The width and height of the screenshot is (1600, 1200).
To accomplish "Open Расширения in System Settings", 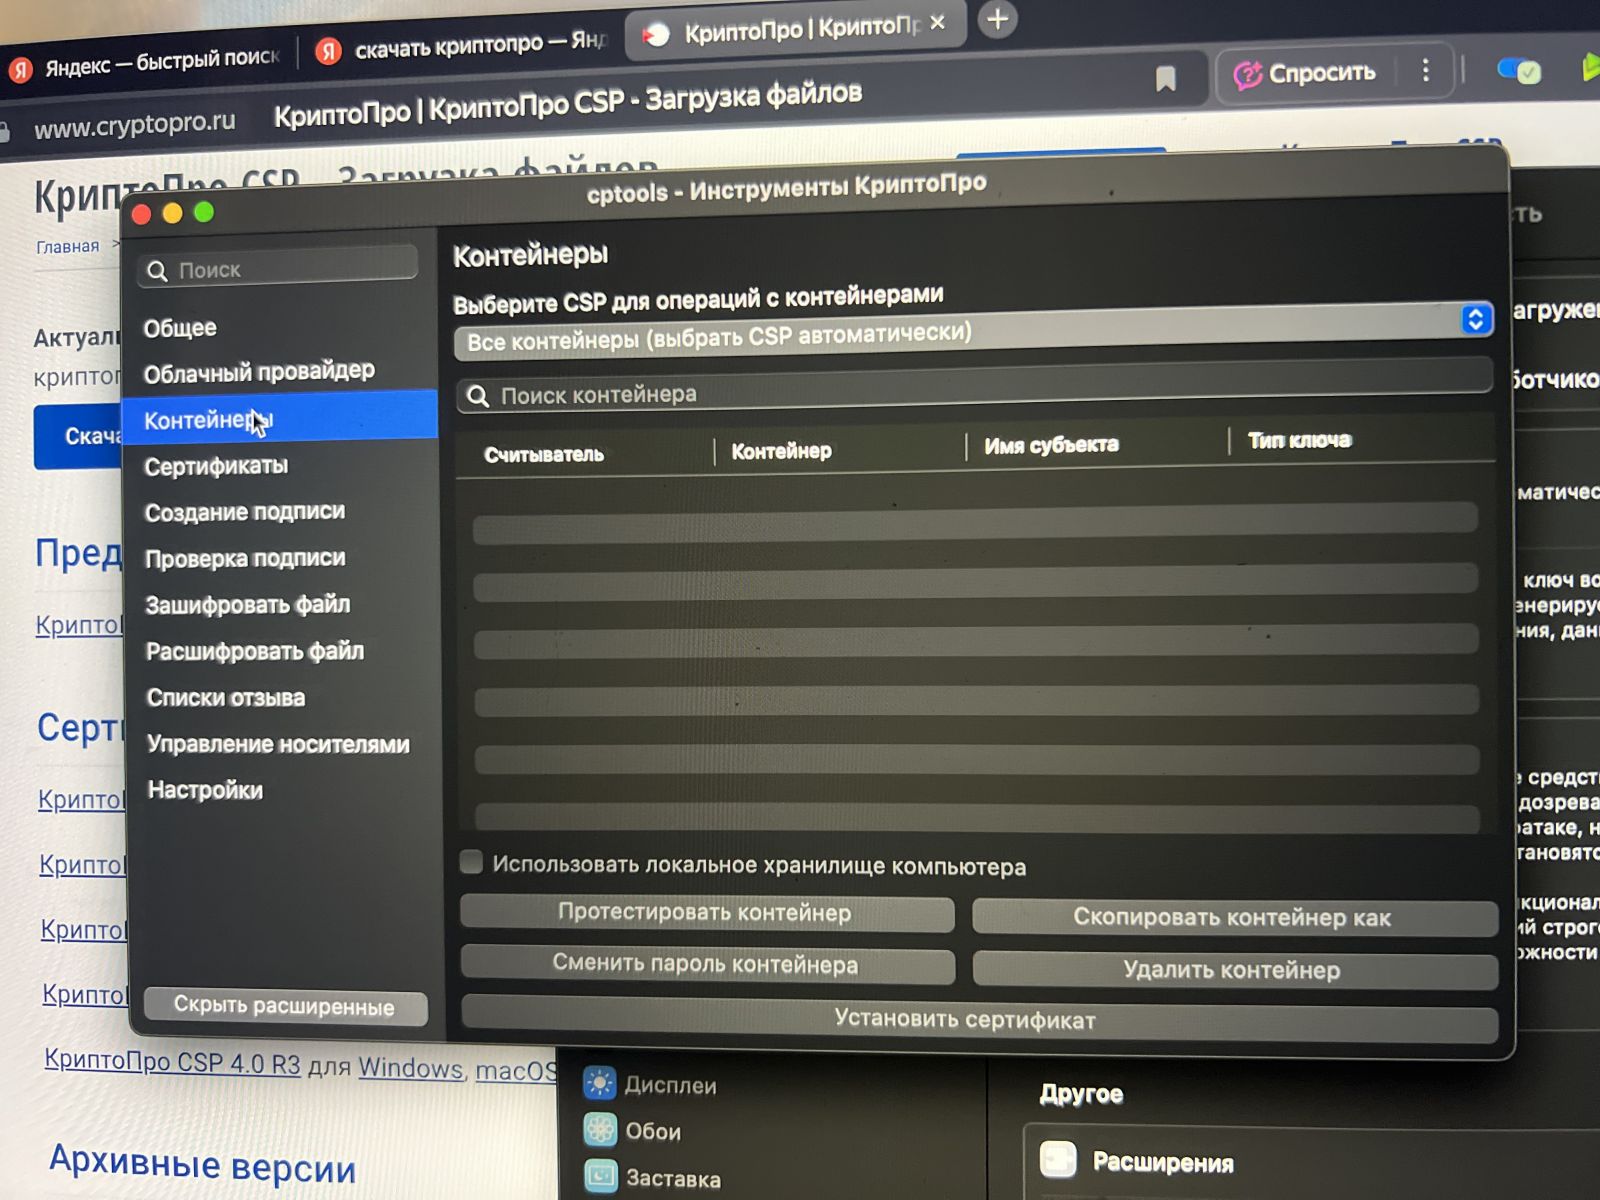I will [x=1163, y=1162].
